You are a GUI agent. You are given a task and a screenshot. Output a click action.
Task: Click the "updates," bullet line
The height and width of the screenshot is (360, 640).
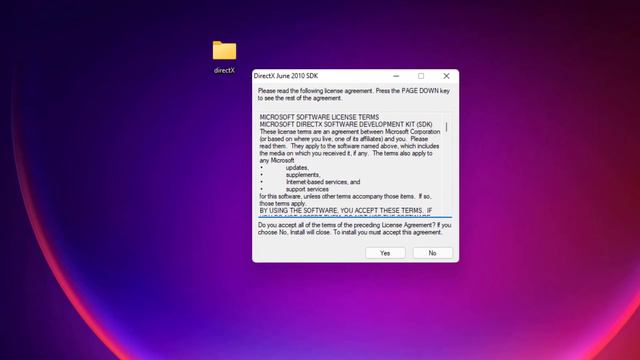coord(297,168)
